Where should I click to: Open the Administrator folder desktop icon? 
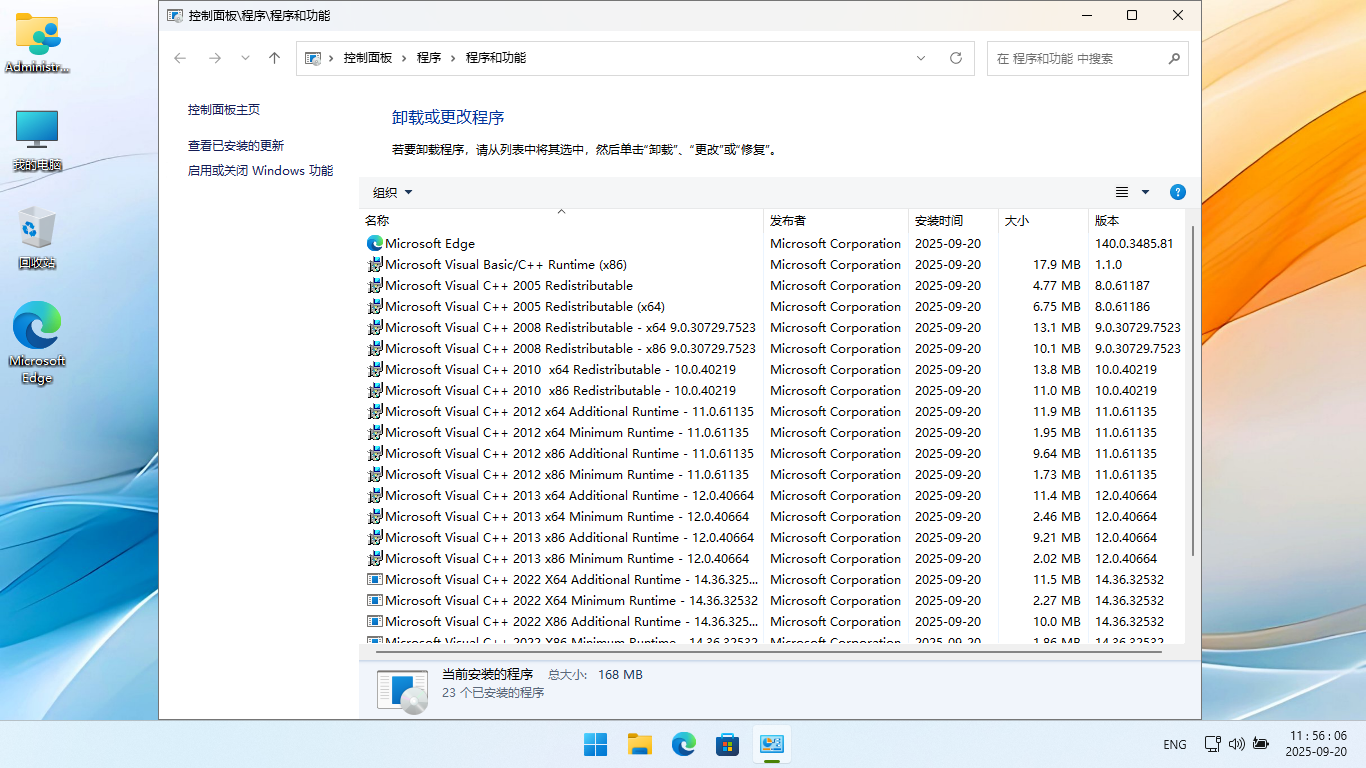37,44
